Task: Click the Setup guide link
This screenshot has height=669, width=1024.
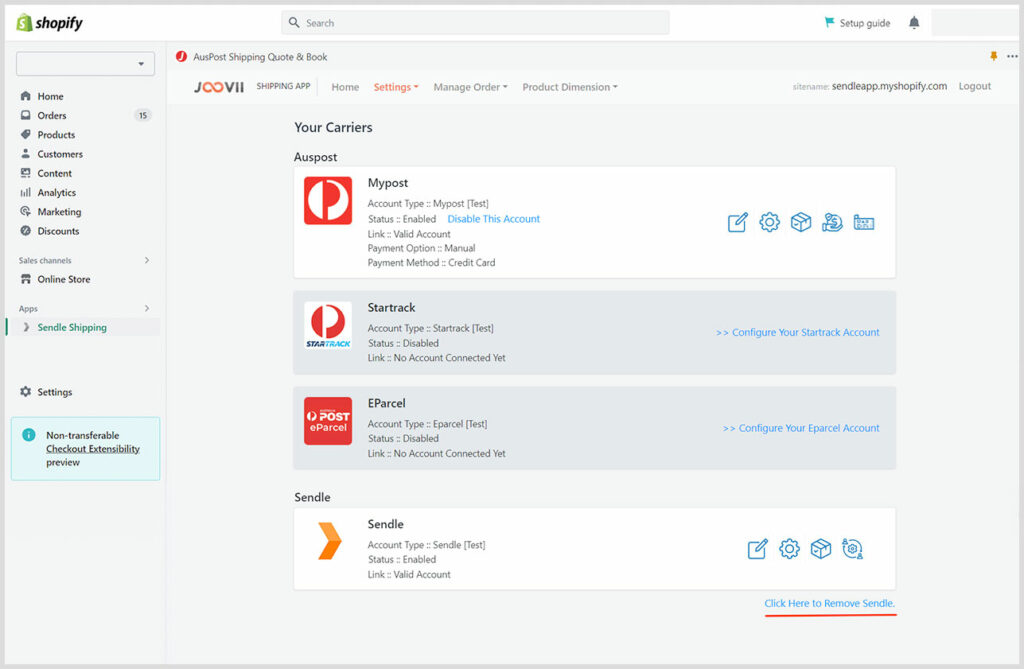Action: coord(857,23)
